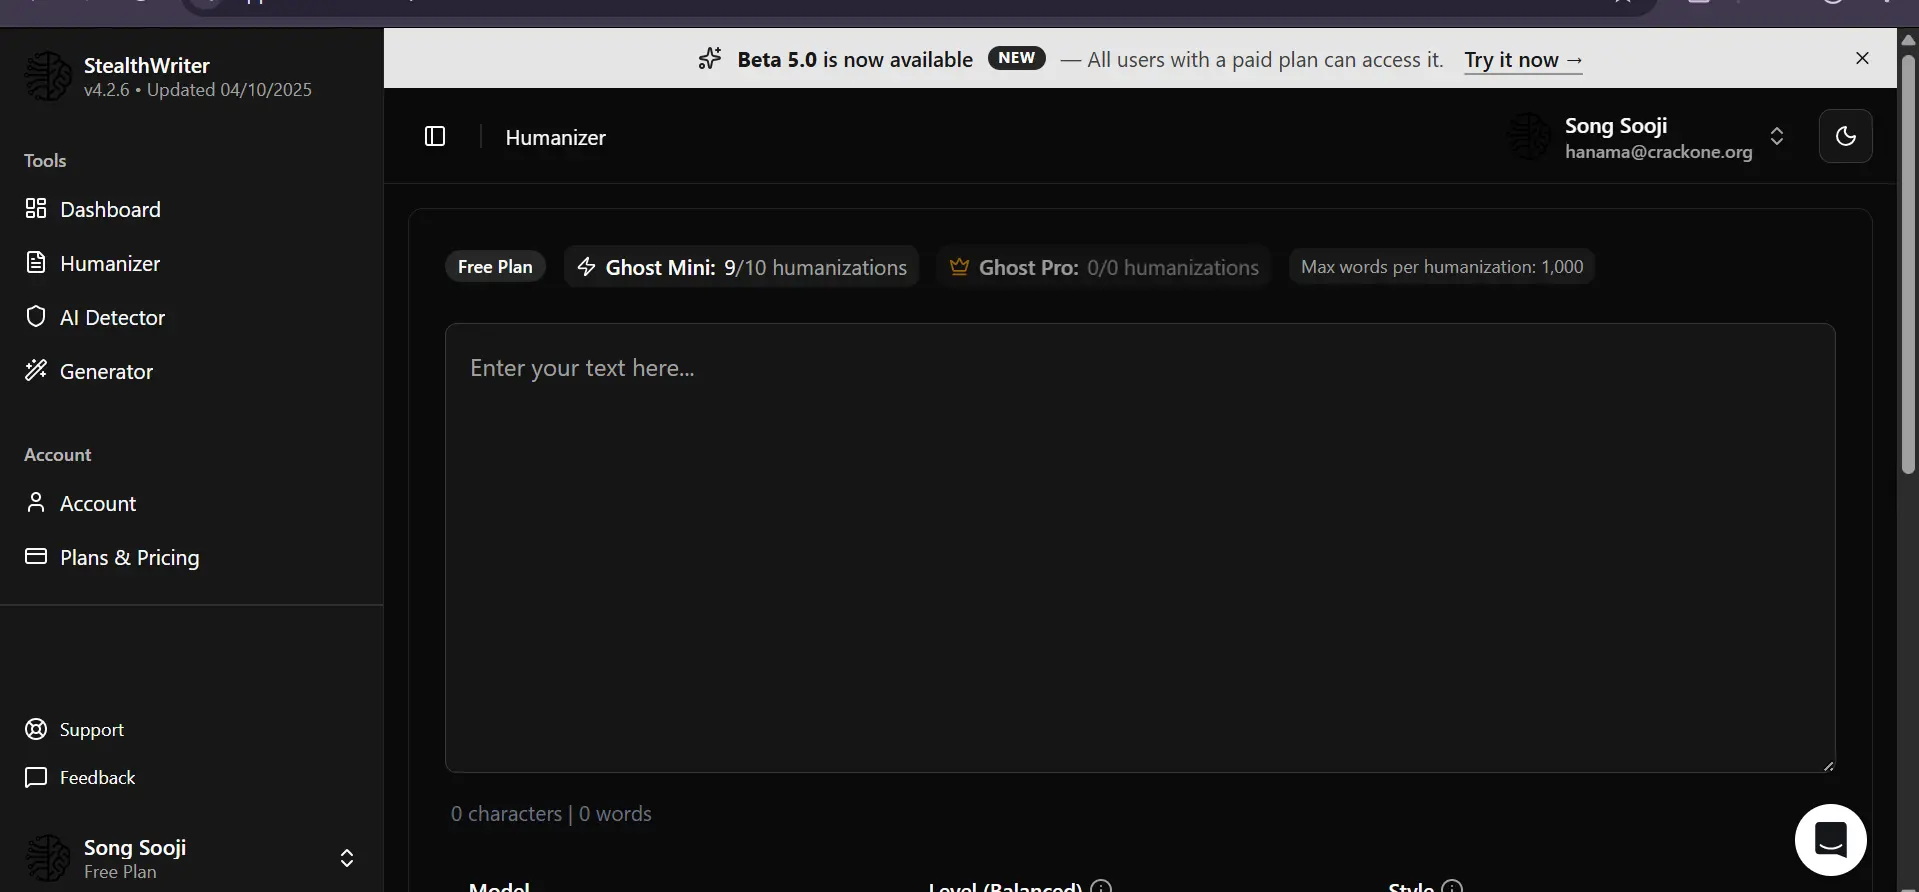Screen dimensions: 1919x892
Task: Click the Dashboard grid icon
Action: pos(36,208)
